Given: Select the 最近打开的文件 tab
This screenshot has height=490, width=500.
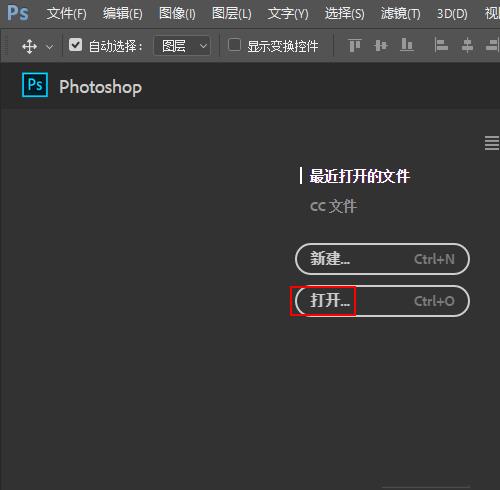Looking at the screenshot, I should coord(359,176).
